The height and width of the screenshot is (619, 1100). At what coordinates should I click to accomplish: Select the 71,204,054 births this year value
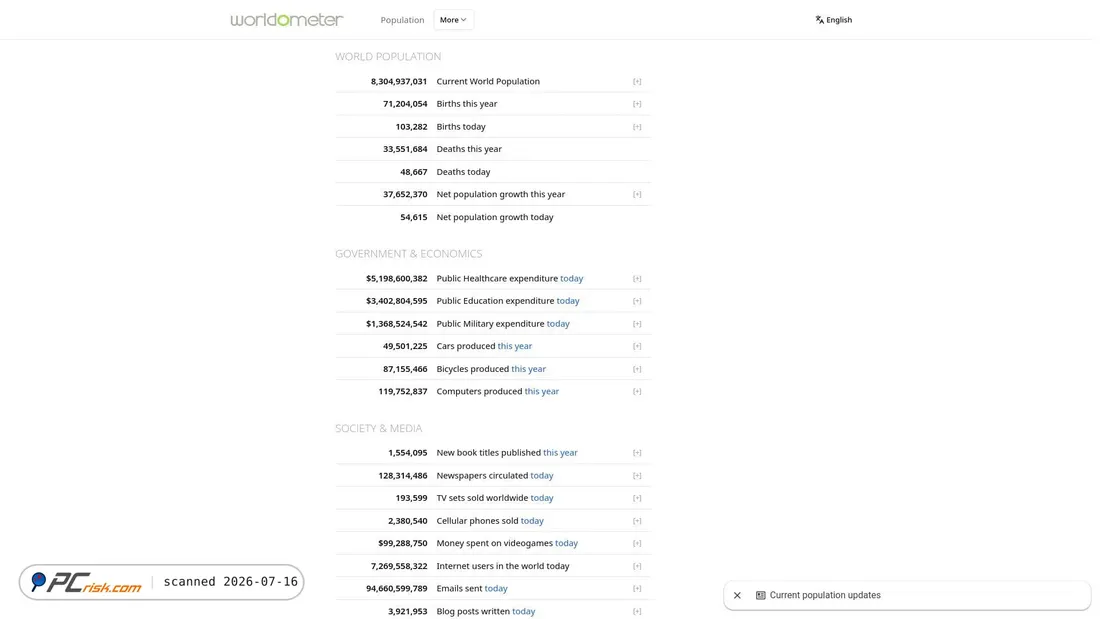coord(405,104)
